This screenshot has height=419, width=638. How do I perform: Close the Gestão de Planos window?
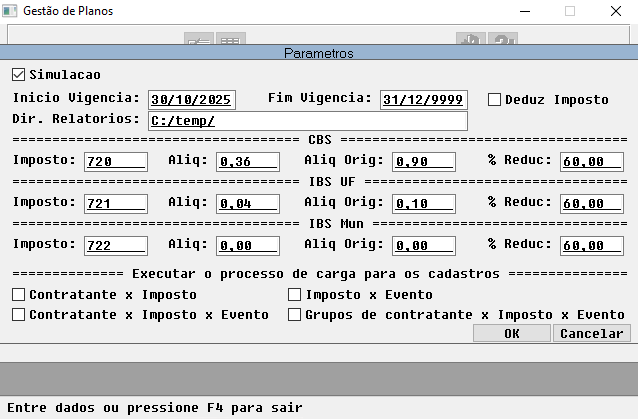616,11
